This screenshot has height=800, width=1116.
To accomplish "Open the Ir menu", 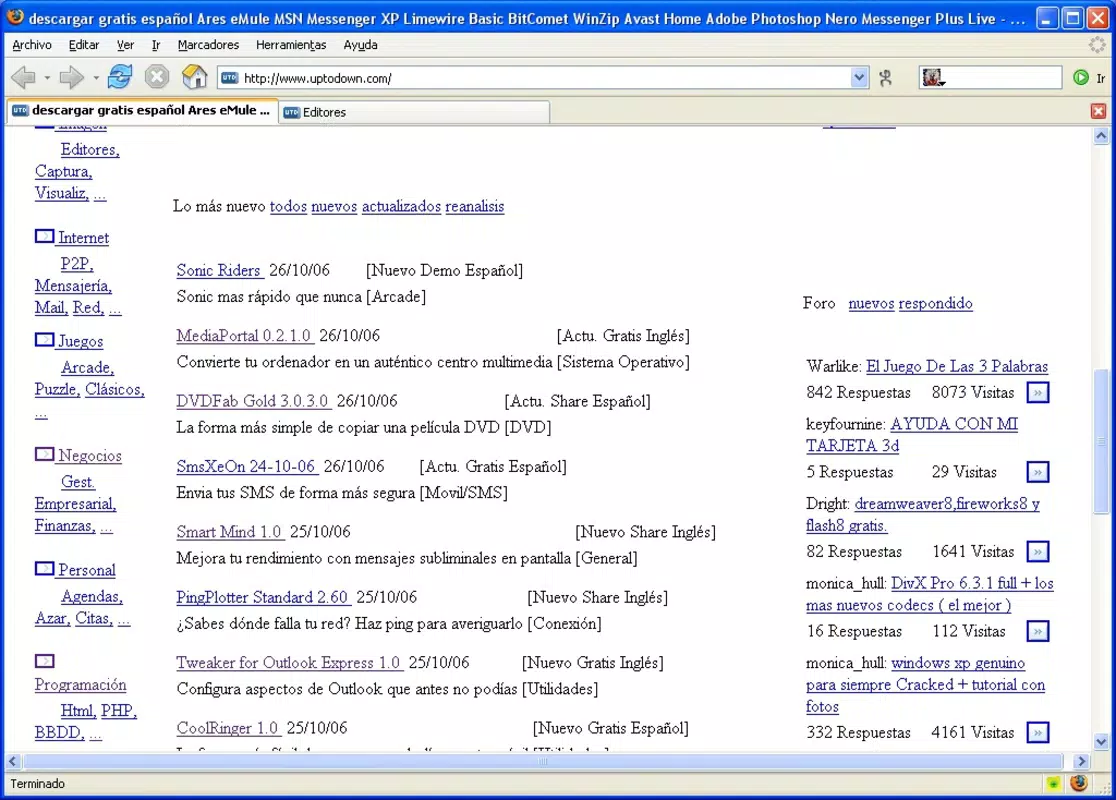I will pos(156,45).
